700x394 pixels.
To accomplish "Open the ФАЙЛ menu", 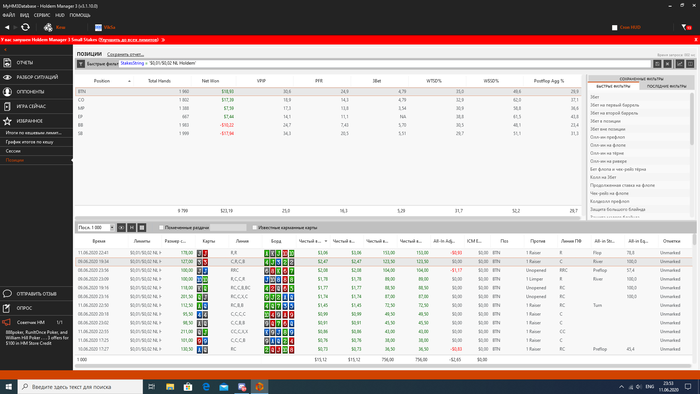I will [8, 15].
